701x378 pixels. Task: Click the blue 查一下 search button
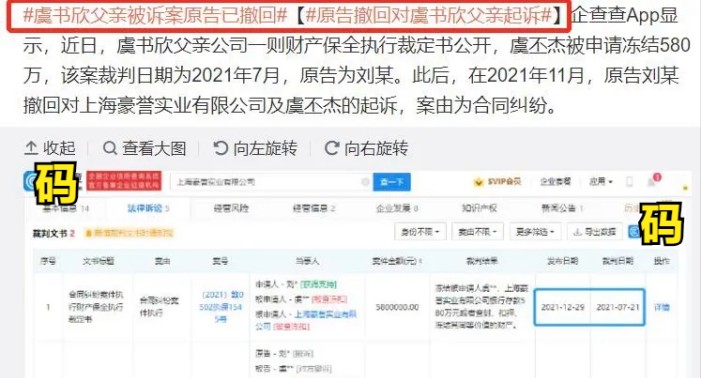click(392, 182)
